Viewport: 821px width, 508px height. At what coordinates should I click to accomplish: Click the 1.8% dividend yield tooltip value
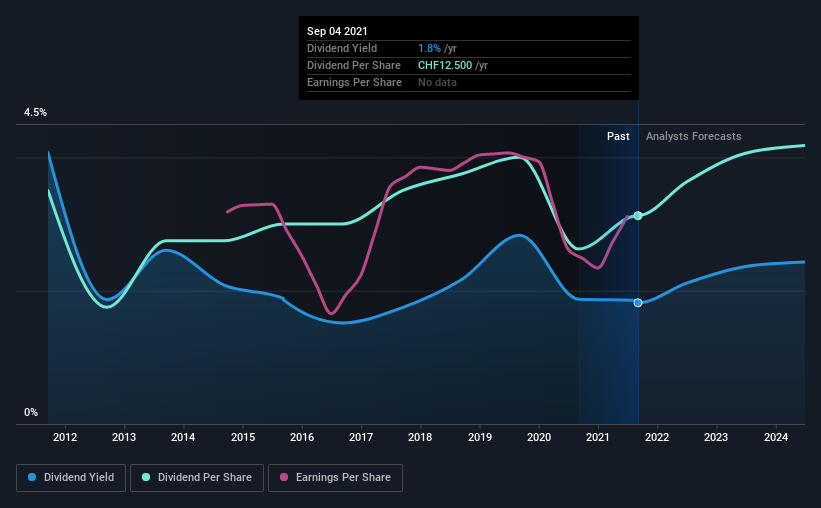coord(429,48)
